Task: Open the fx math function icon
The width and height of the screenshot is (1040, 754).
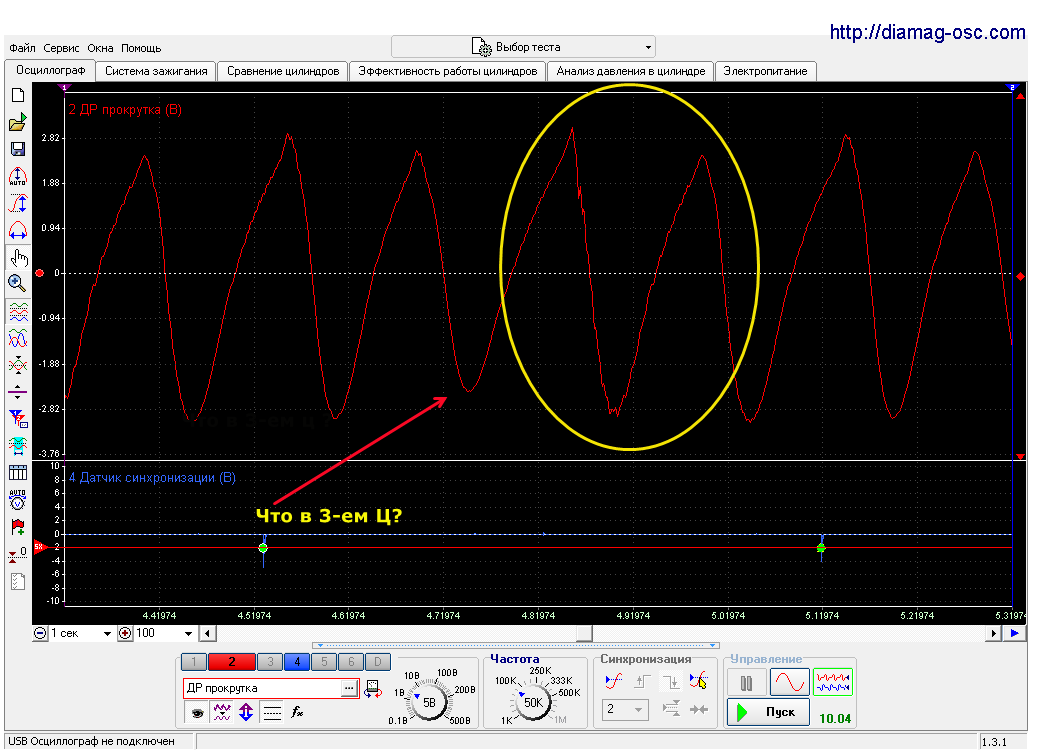Action: pyautogui.click(x=297, y=712)
